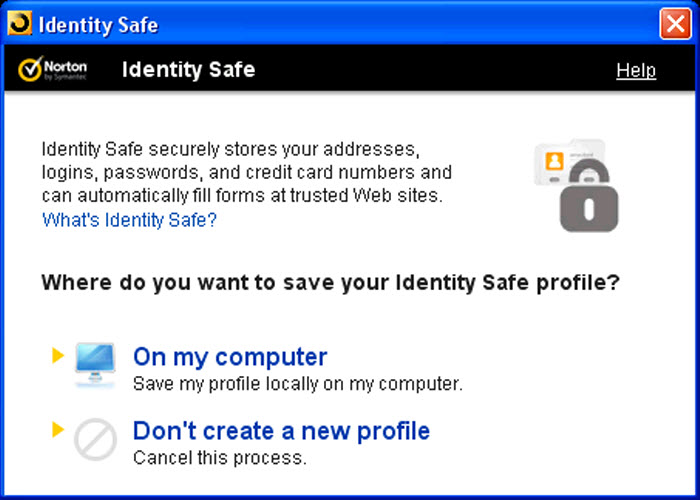Choose On my computer
Screen dimensions: 700x500
(230, 357)
